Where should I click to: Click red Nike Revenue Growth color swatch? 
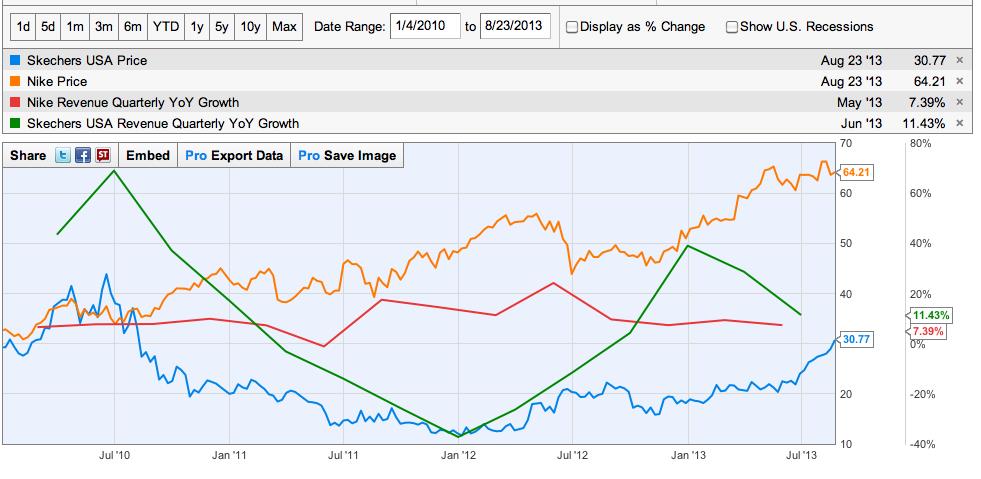point(16,102)
